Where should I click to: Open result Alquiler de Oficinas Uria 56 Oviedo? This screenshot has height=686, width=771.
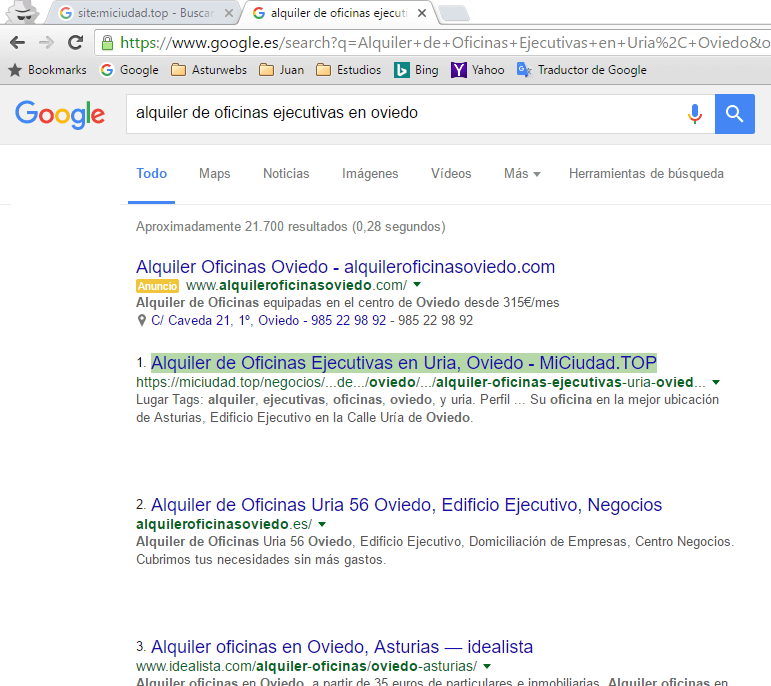pos(406,505)
